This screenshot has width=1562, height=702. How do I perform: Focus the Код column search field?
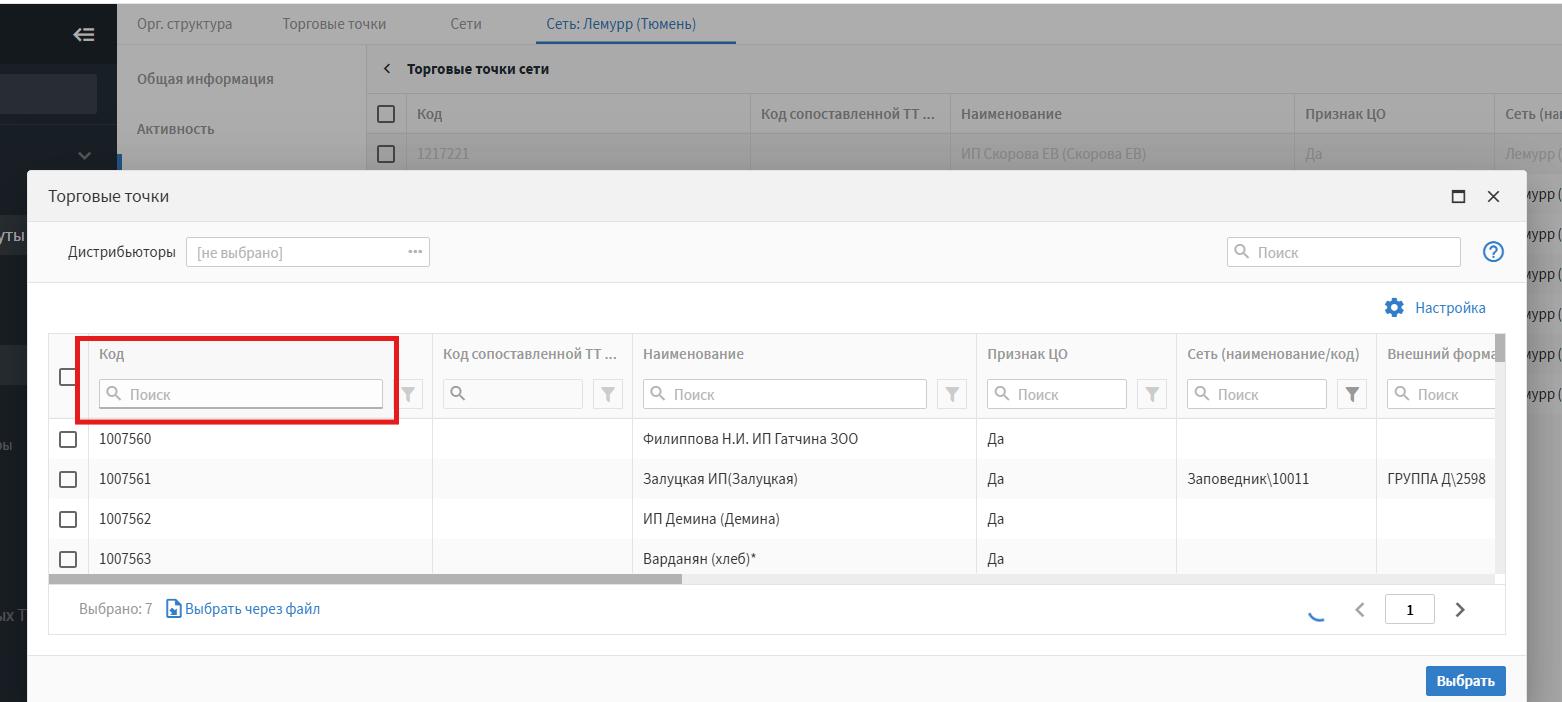click(x=241, y=394)
